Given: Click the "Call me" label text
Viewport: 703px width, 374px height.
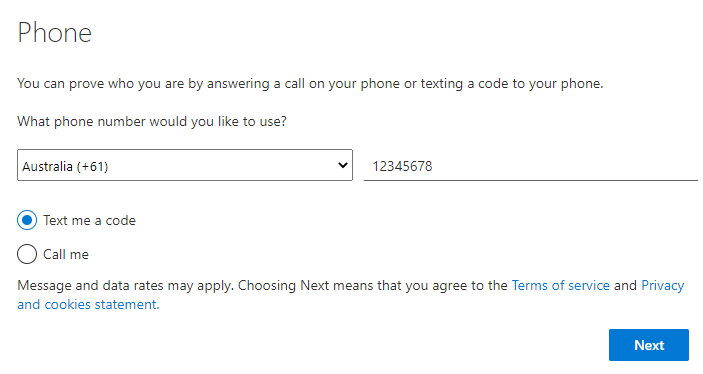Looking at the screenshot, I should pyautogui.click(x=66, y=255).
